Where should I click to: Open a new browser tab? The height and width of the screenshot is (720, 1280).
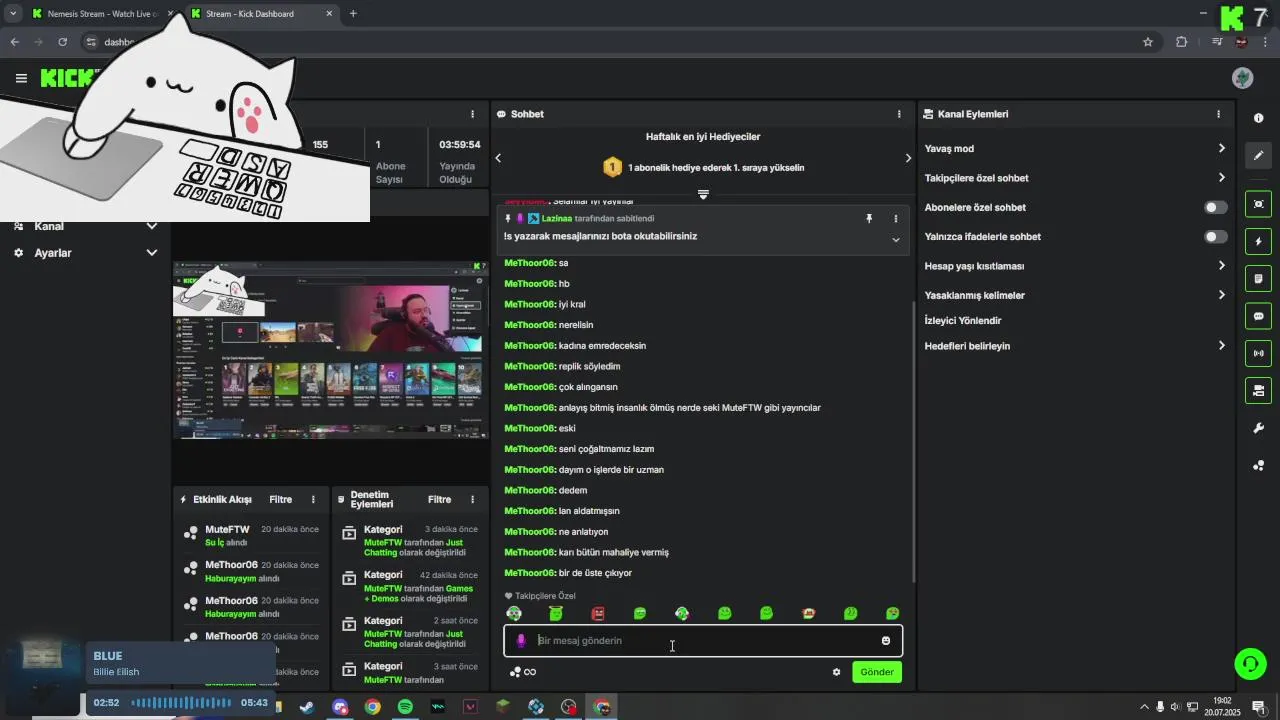click(x=353, y=14)
